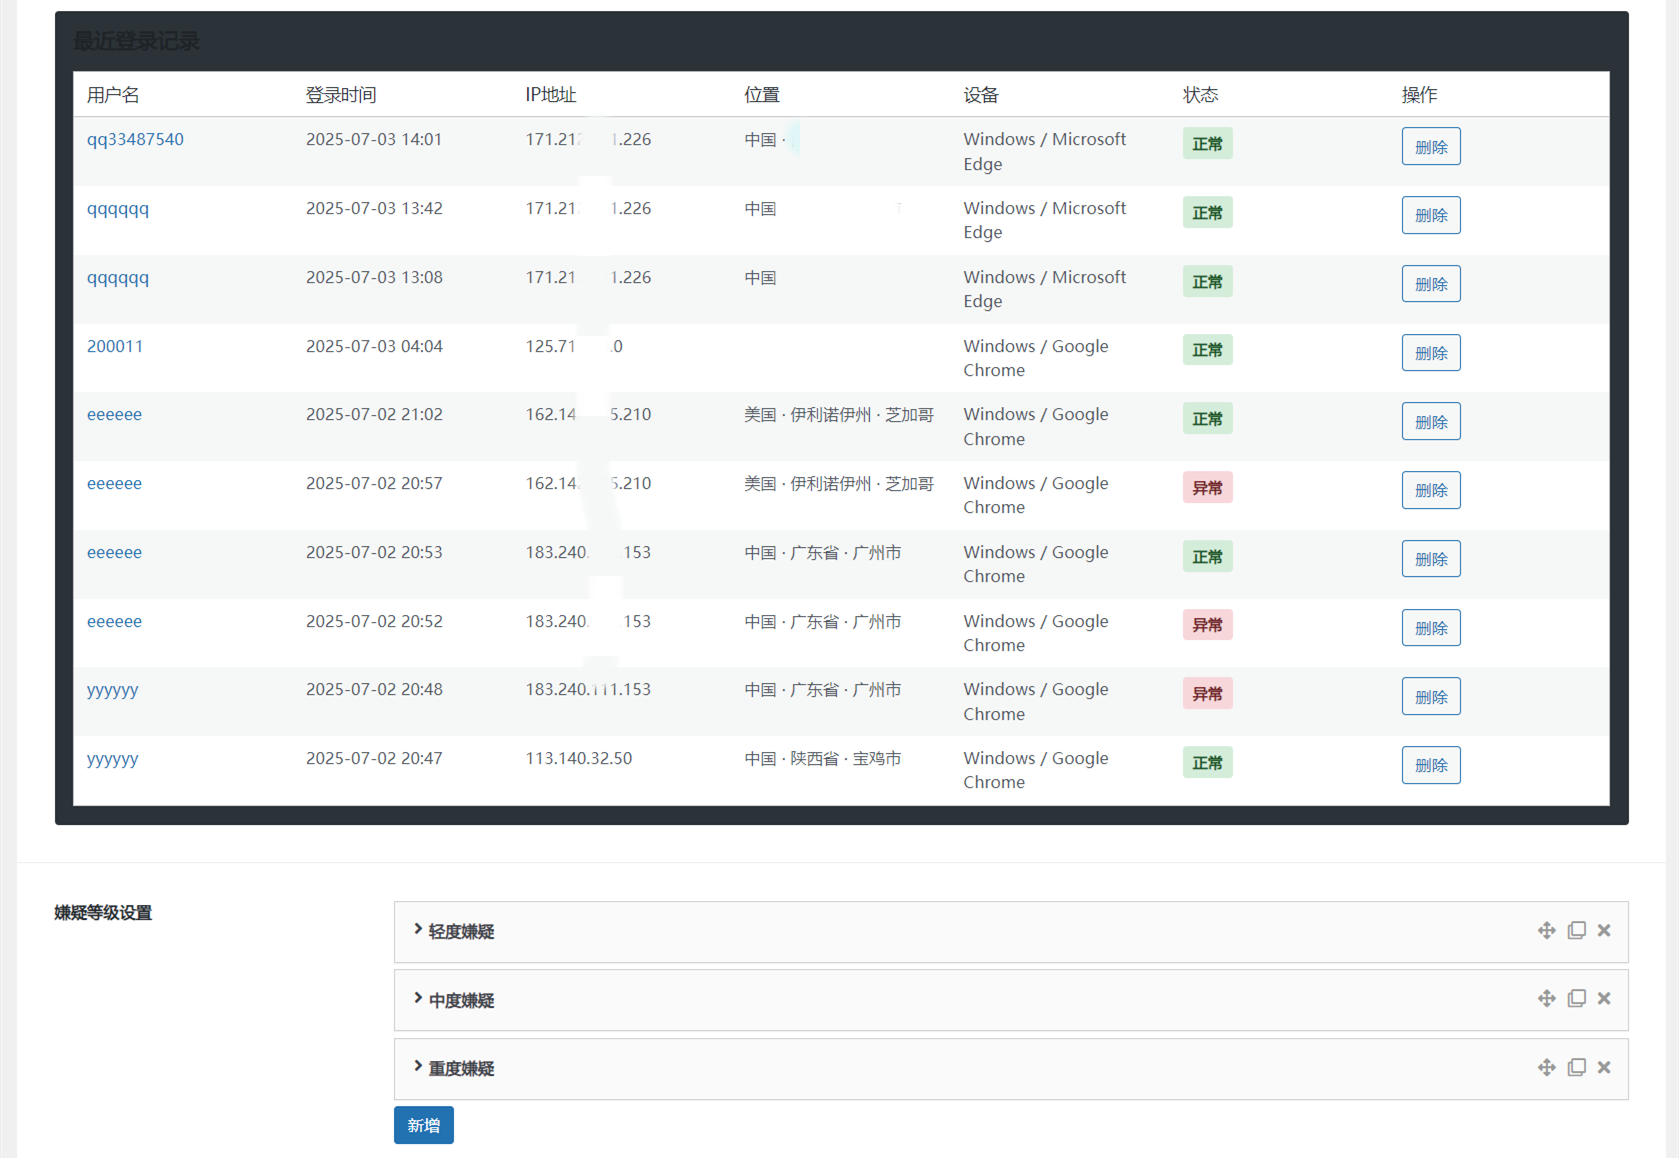
Task: Click 异常 status badge at 20:57
Action: [x=1207, y=488]
